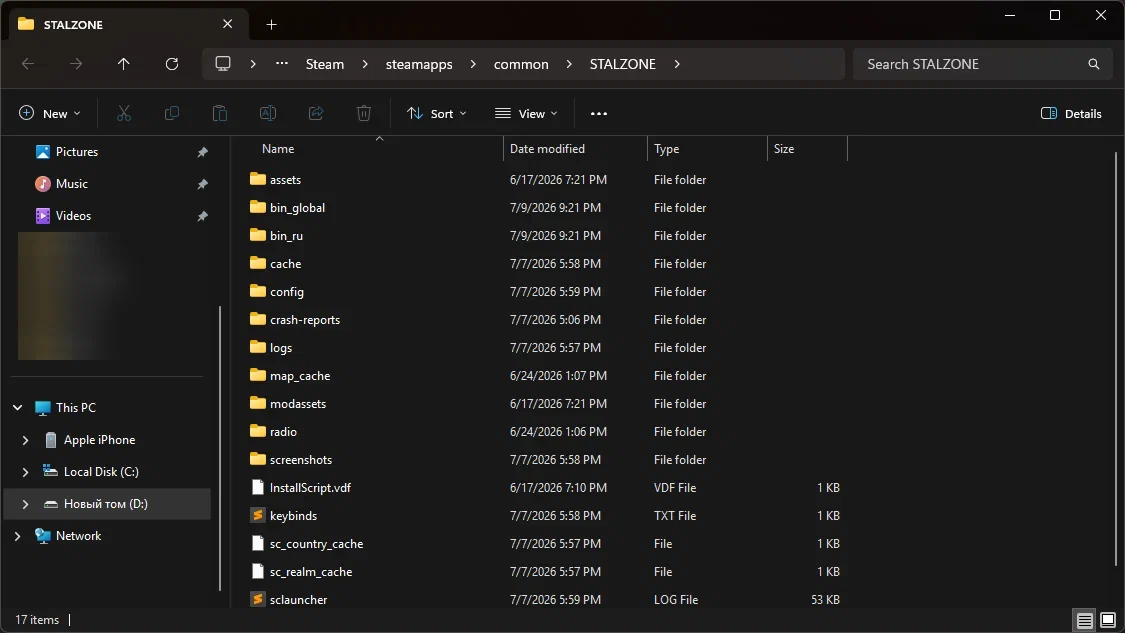Click the Rename icon in toolbar
The width and height of the screenshot is (1125, 633).
click(x=268, y=113)
